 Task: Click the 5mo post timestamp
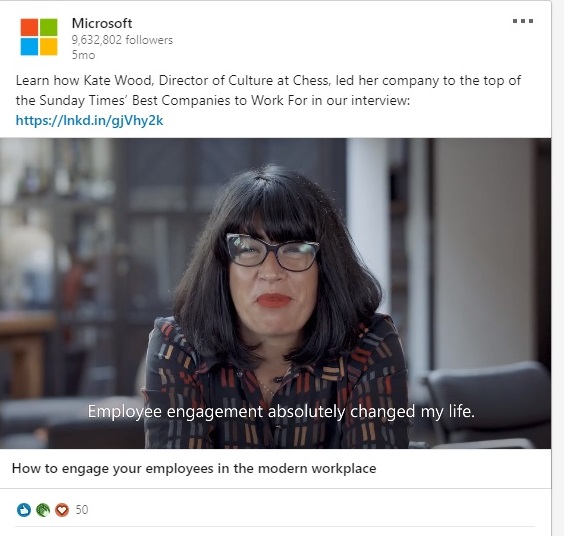83,55
